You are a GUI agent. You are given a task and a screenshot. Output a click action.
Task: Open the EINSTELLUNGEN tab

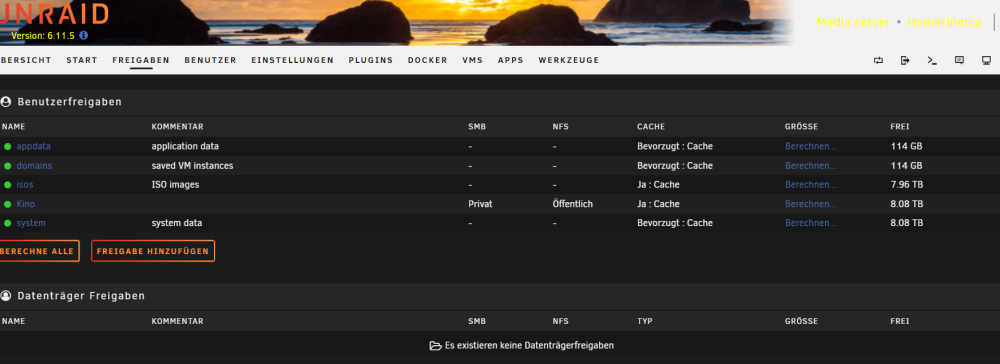[292, 61]
